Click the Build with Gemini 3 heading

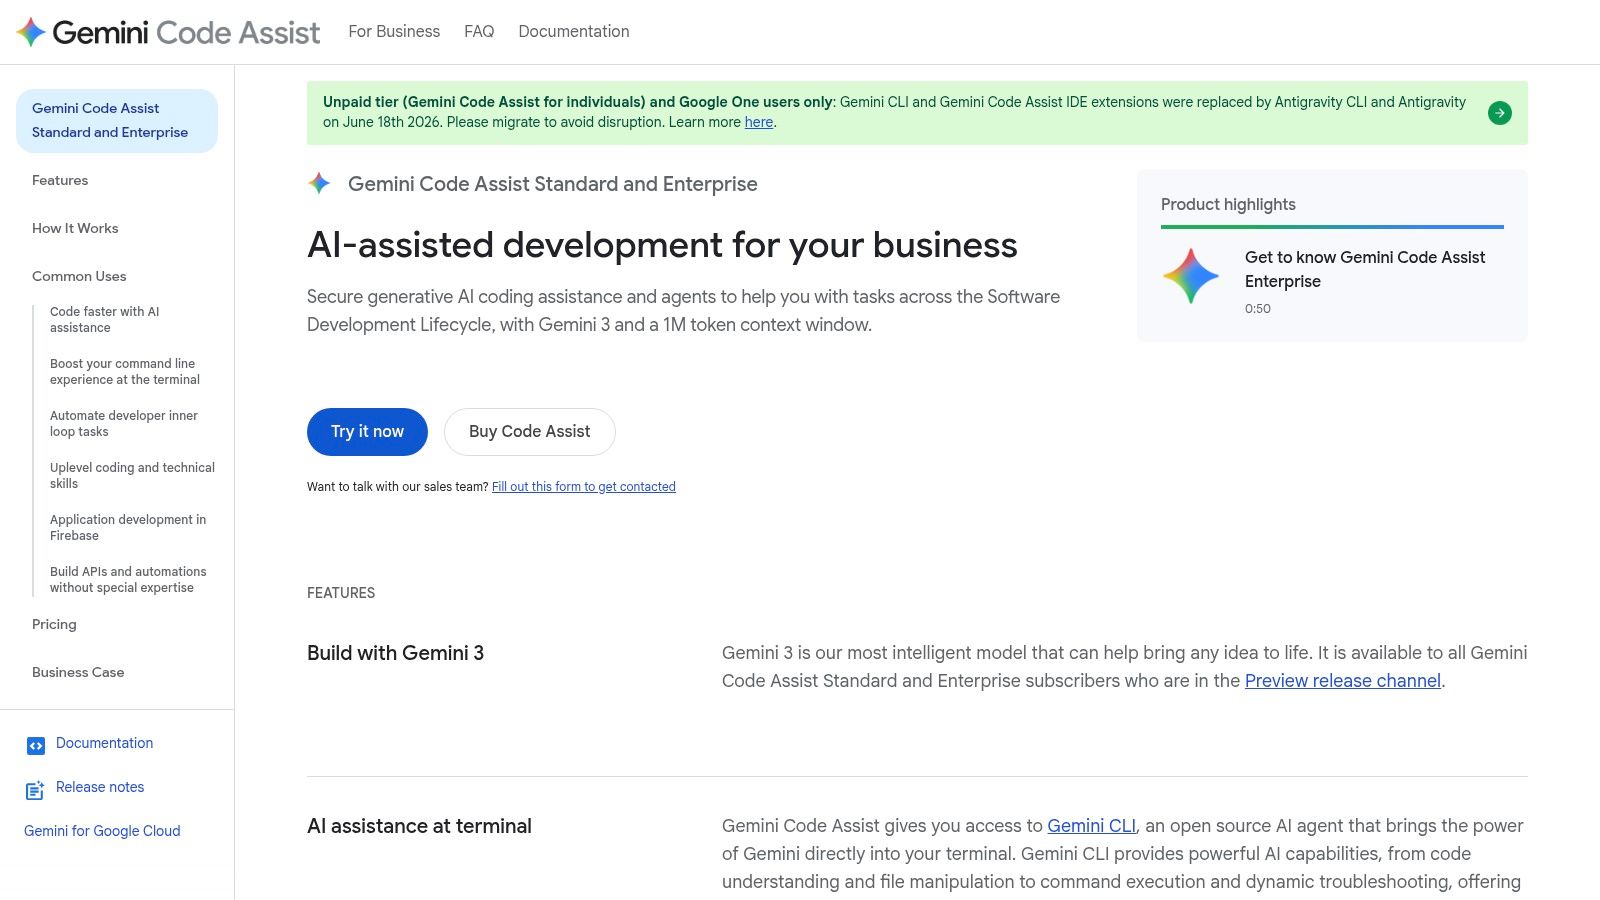395,653
